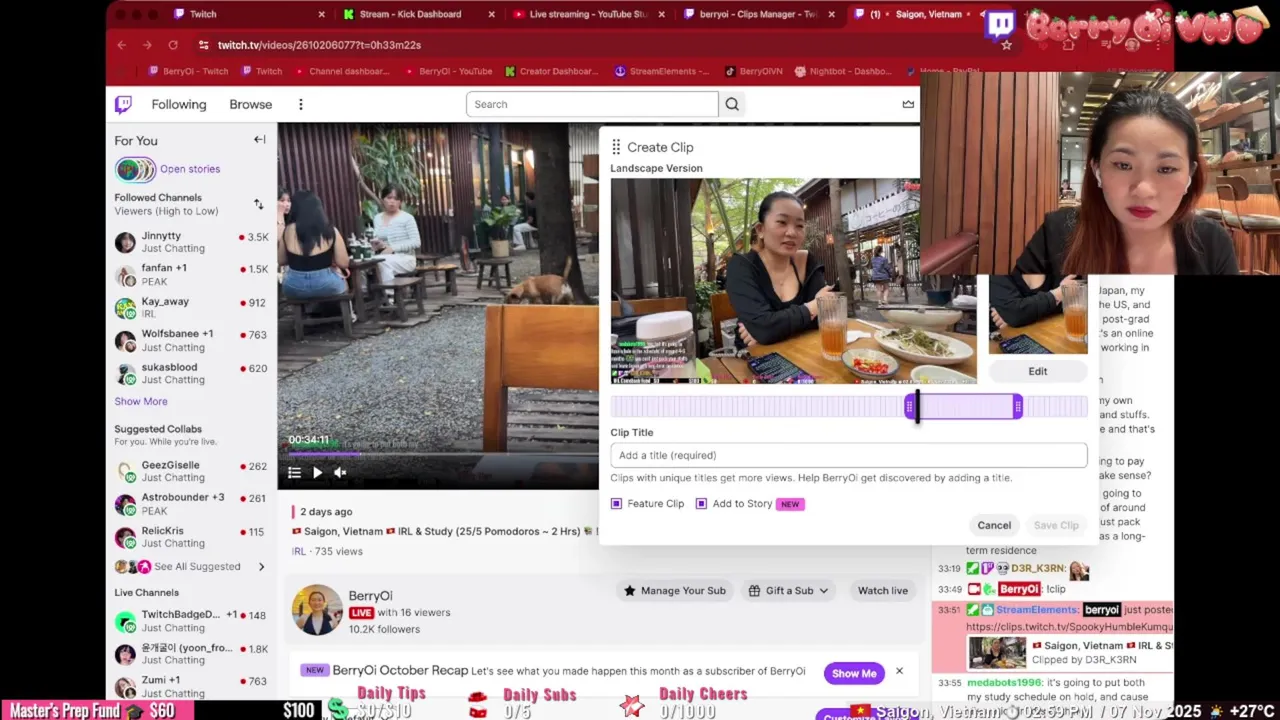This screenshot has width=1280, height=720.
Task: Show Me the October Recap
Action: (x=854, y=673)
